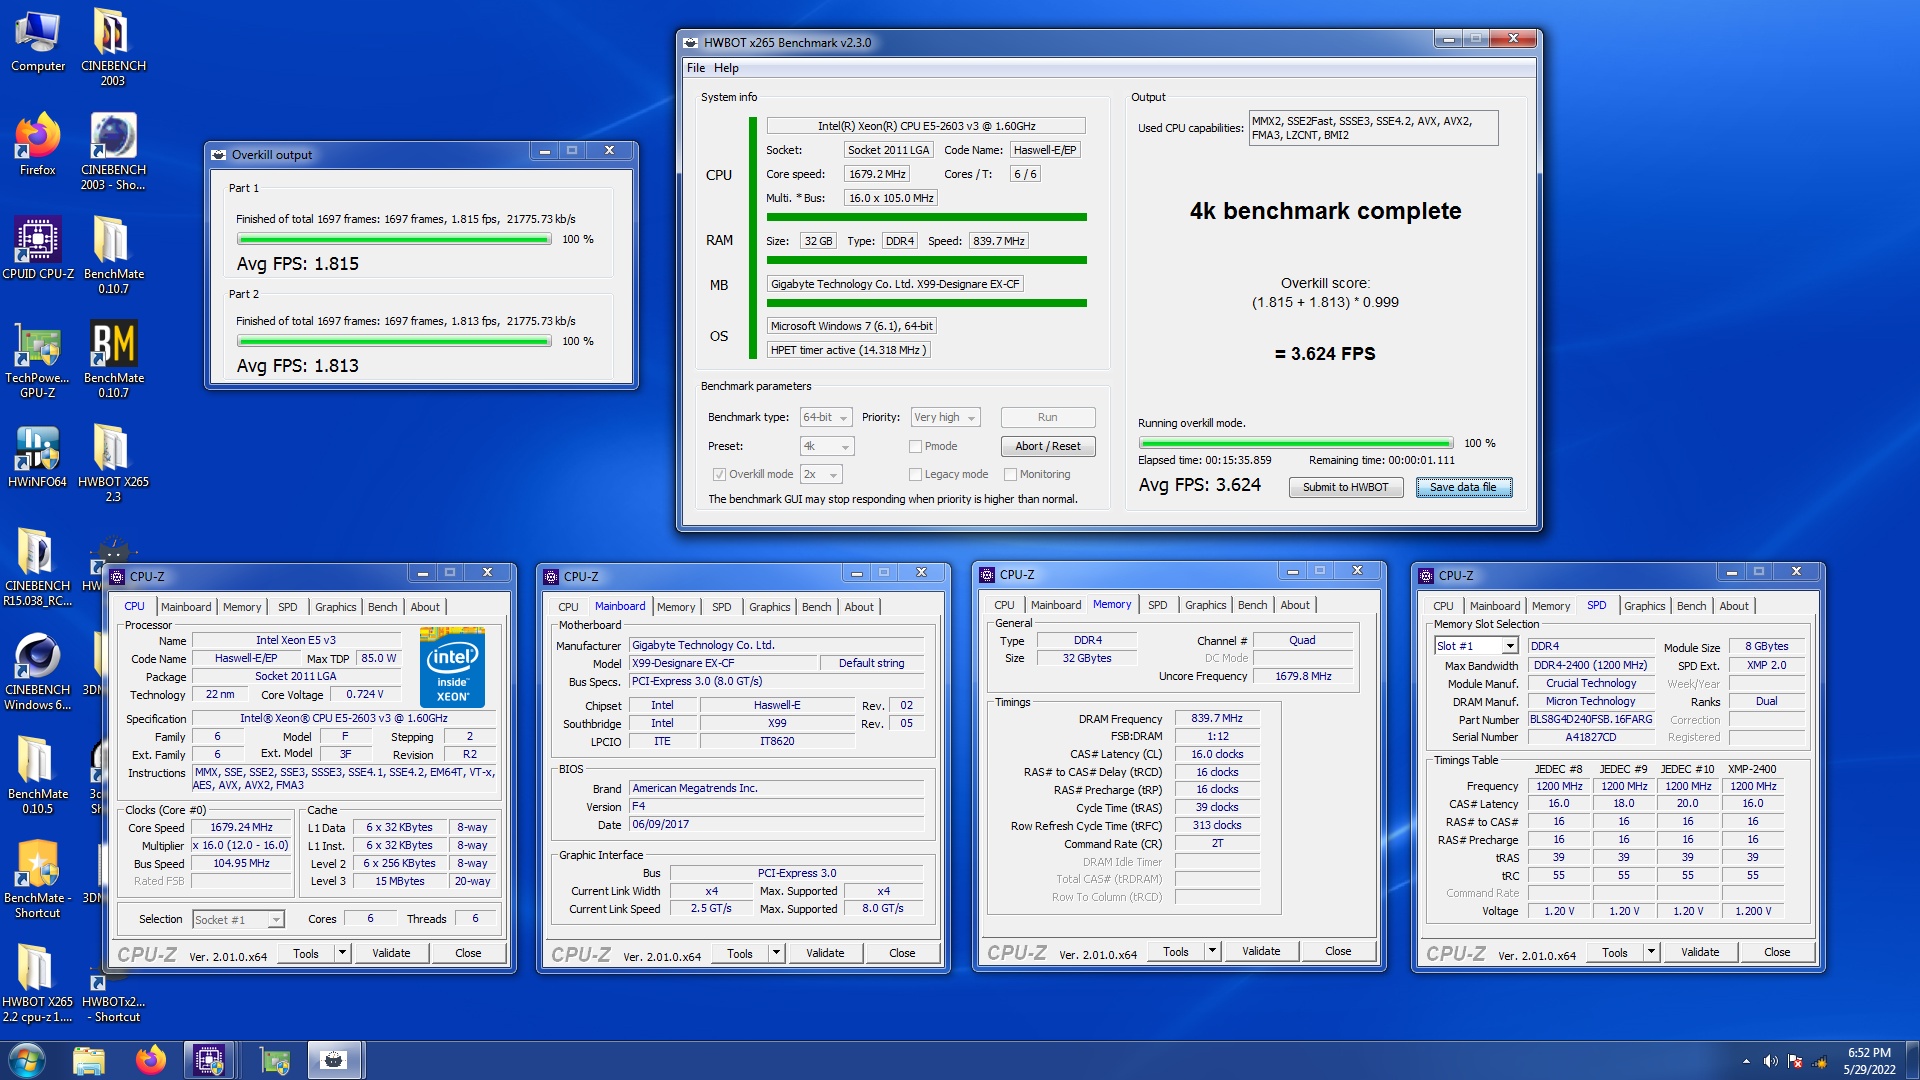The width and height of the screenshot is (1920, 1080).
Task: Show hidden system tray icons
Action: click(x=1746, y=1061)
